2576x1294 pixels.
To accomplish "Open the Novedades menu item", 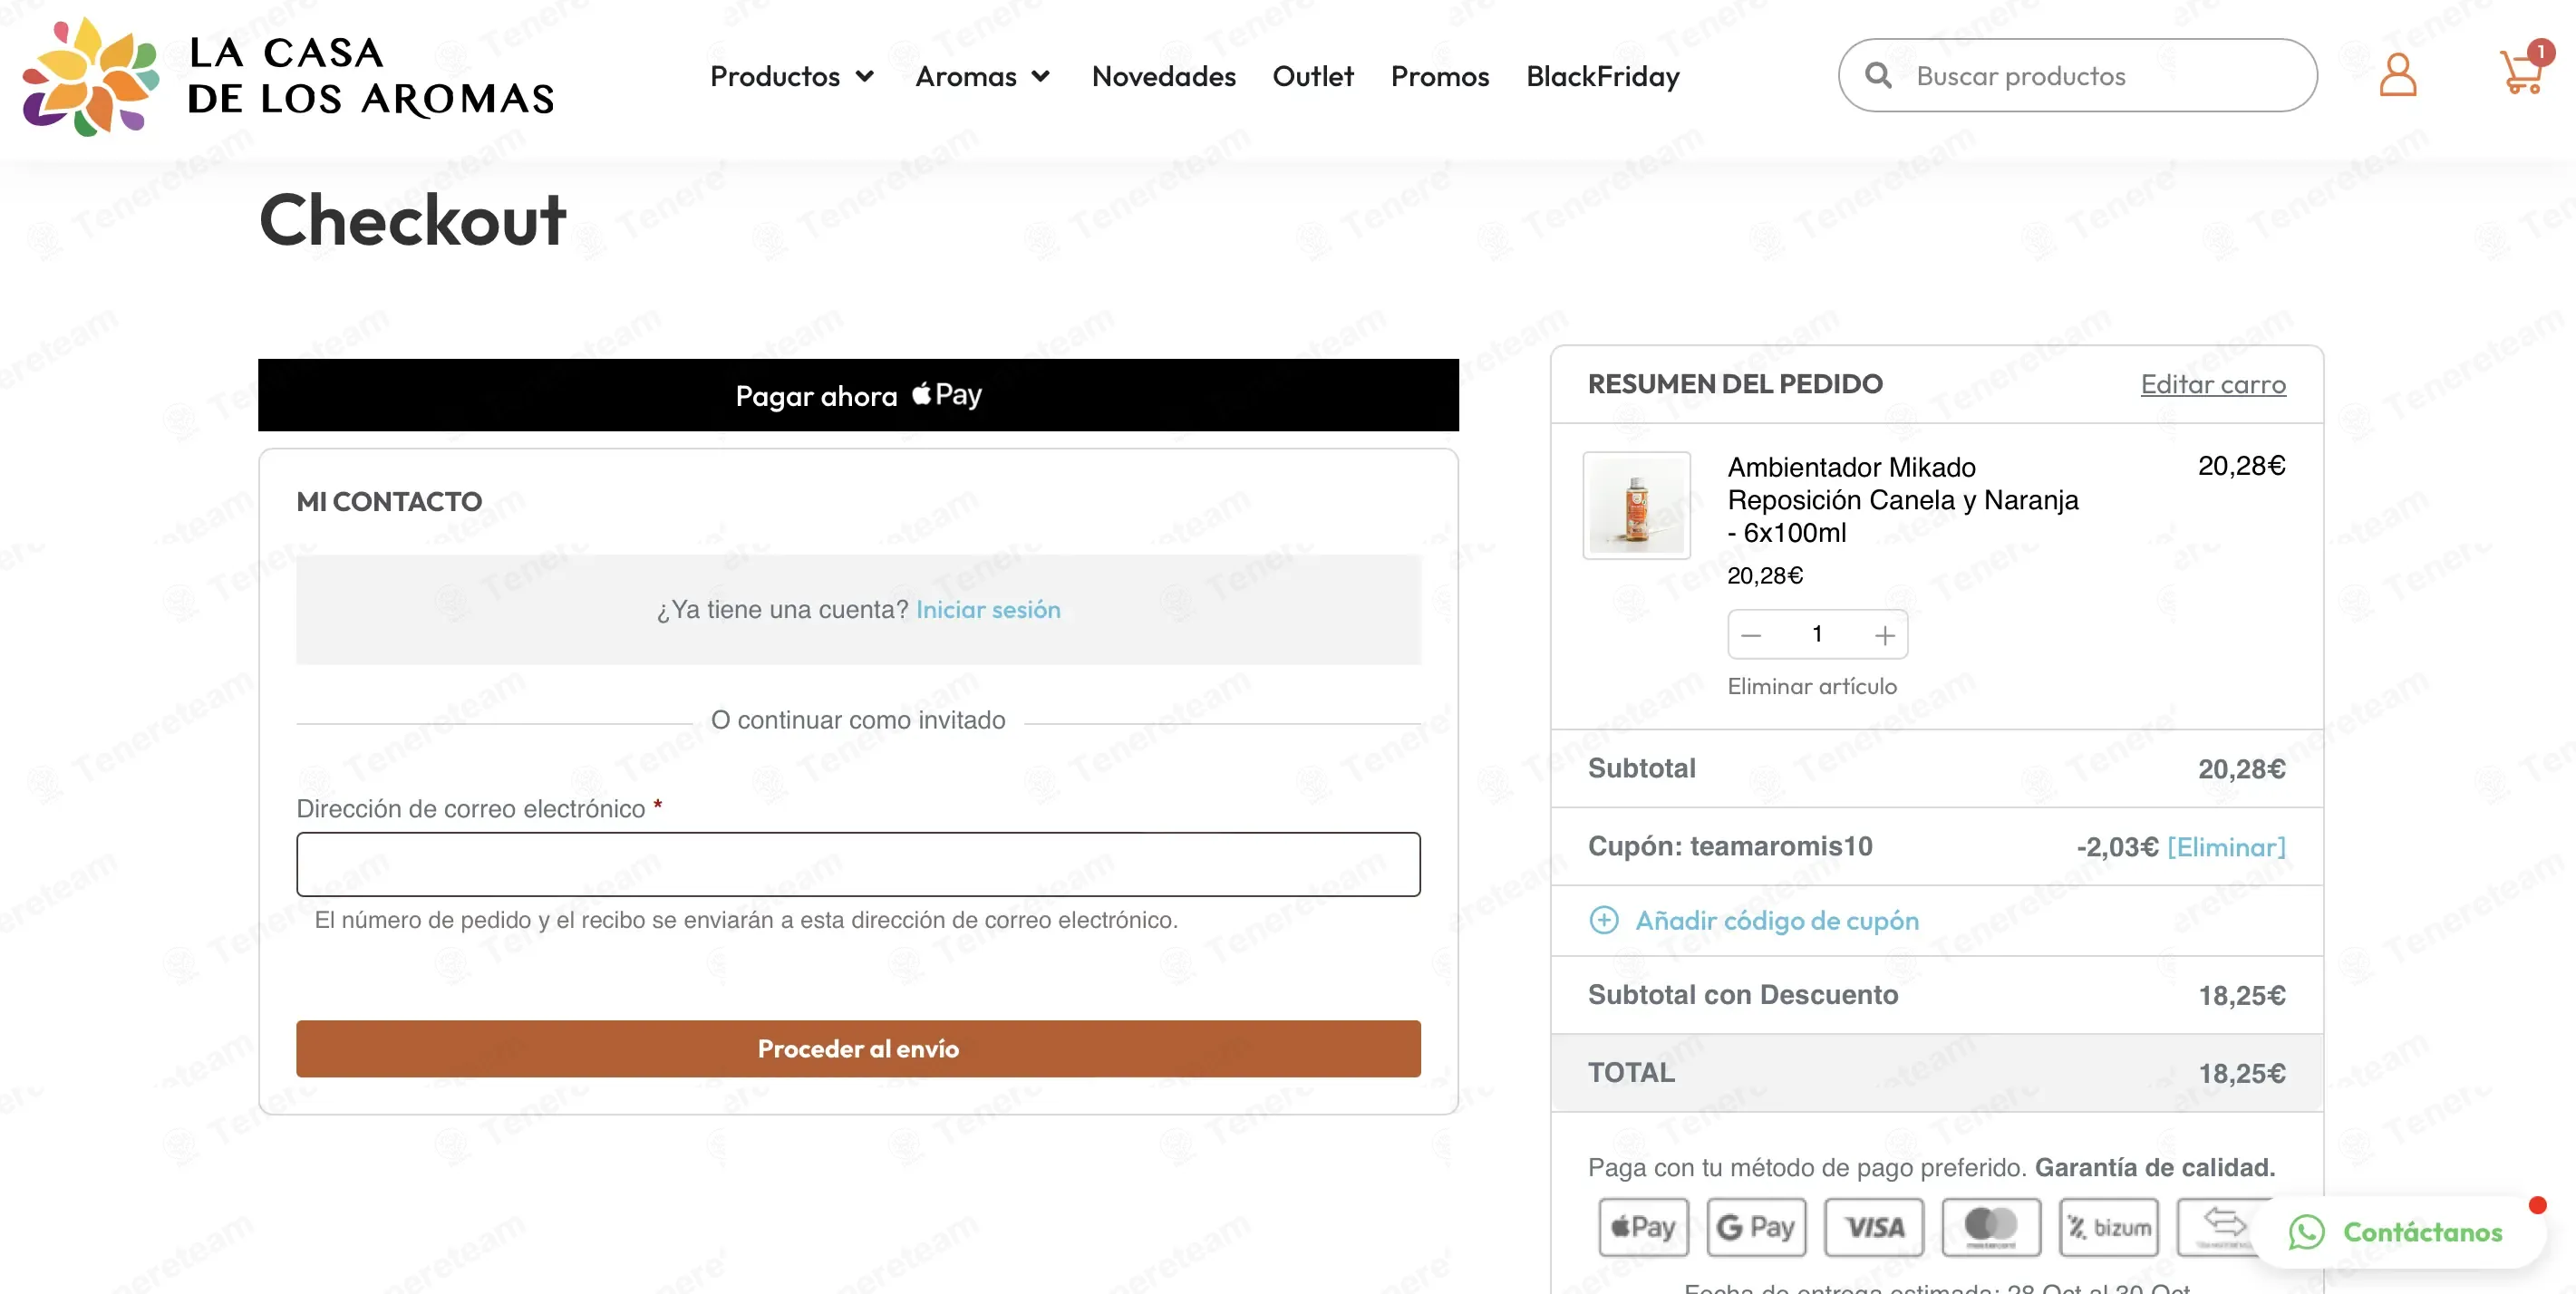I will (1163, 76).
